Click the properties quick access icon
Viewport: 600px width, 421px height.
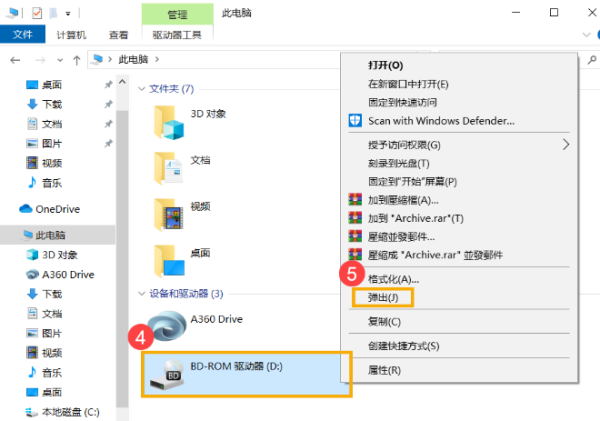[37, 13]
